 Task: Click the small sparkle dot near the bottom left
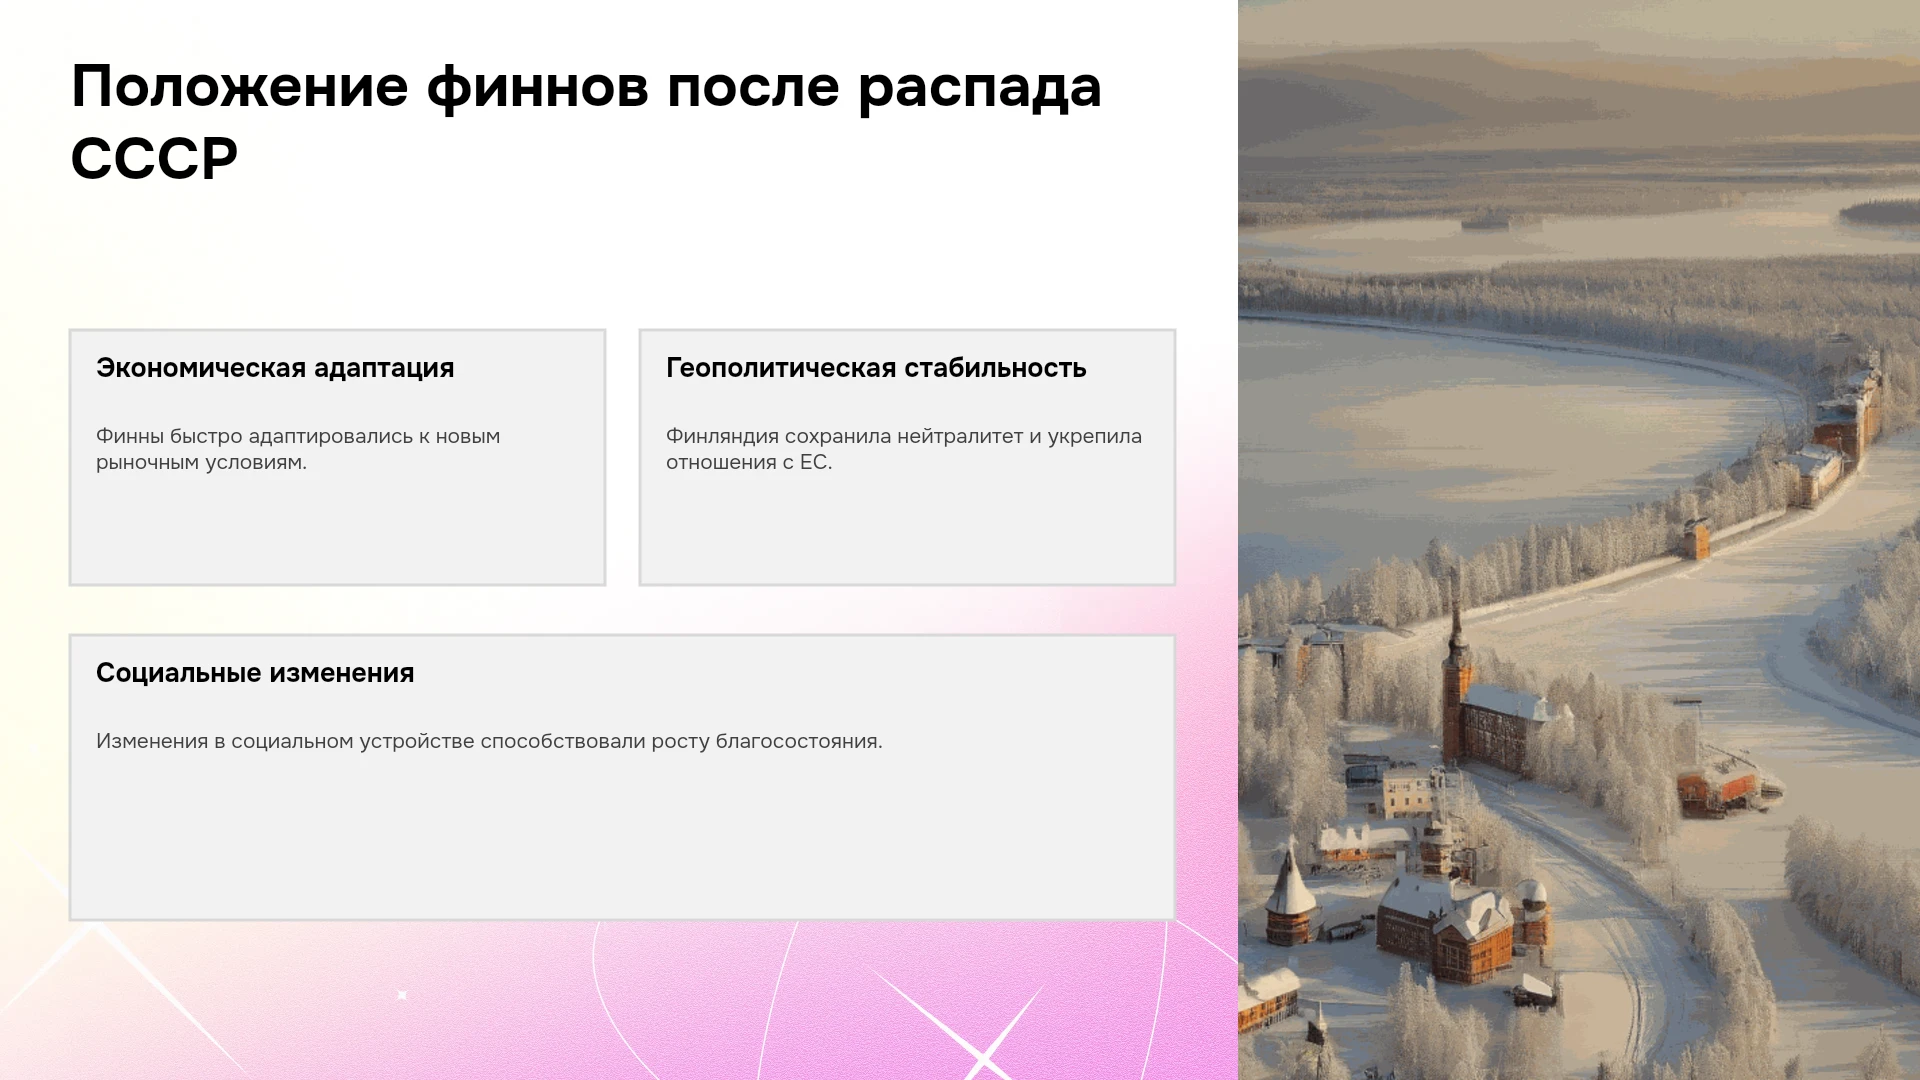pos(402,995)
